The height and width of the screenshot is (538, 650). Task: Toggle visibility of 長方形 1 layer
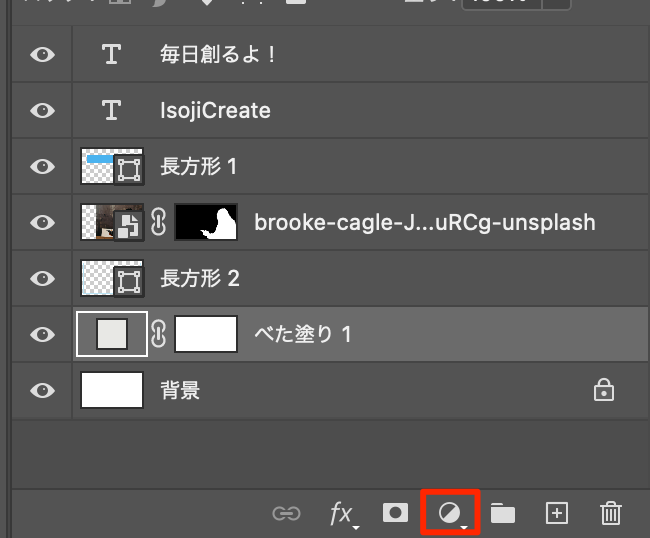[x=42, y=166]
